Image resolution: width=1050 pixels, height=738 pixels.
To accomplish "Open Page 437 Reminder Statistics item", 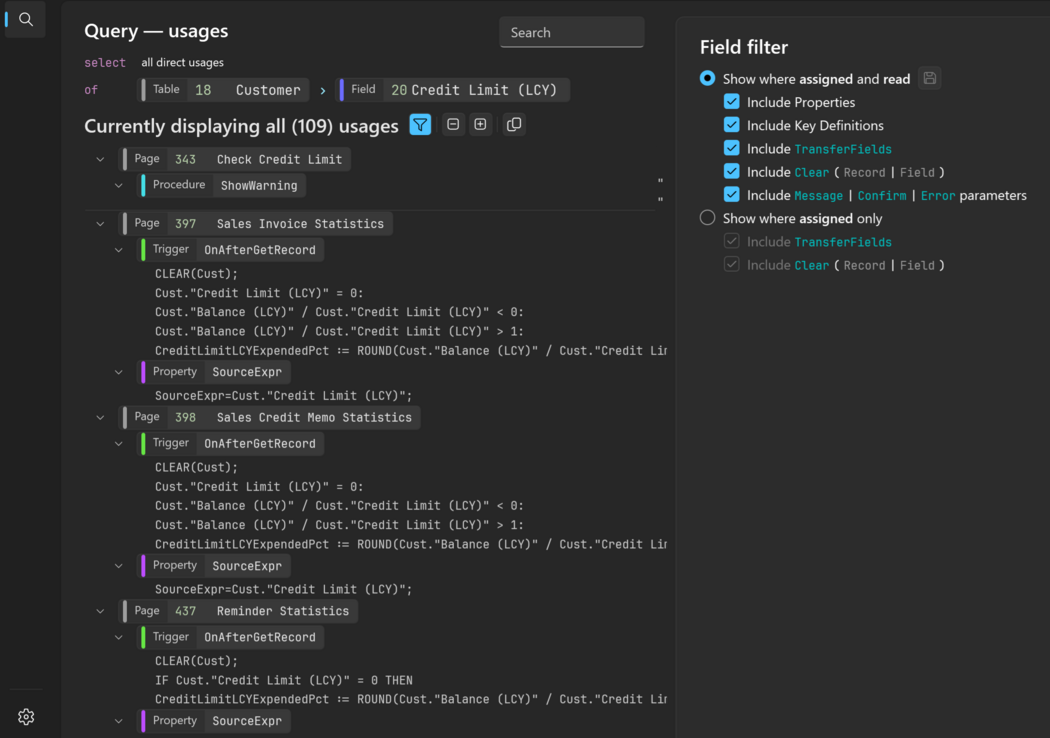I will [x=238, y=611].
